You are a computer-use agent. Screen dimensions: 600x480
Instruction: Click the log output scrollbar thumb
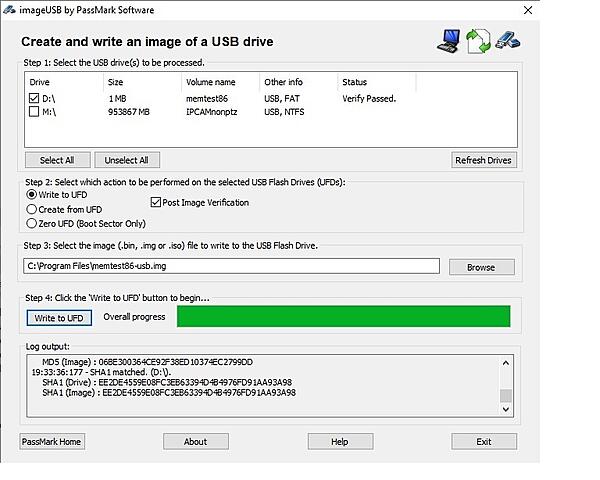[506, 395]
